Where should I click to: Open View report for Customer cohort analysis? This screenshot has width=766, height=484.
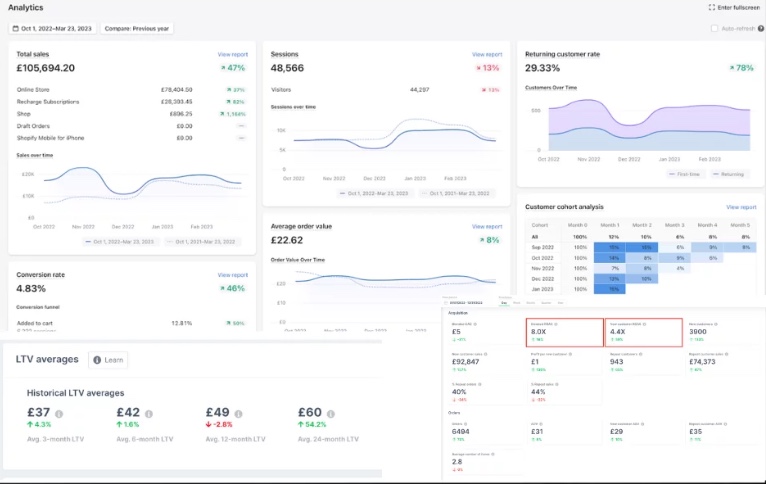[x=741, y=207]
